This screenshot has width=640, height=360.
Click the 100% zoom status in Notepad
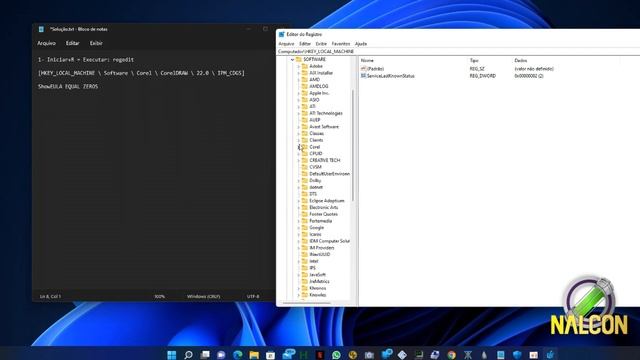pos(160,296)
